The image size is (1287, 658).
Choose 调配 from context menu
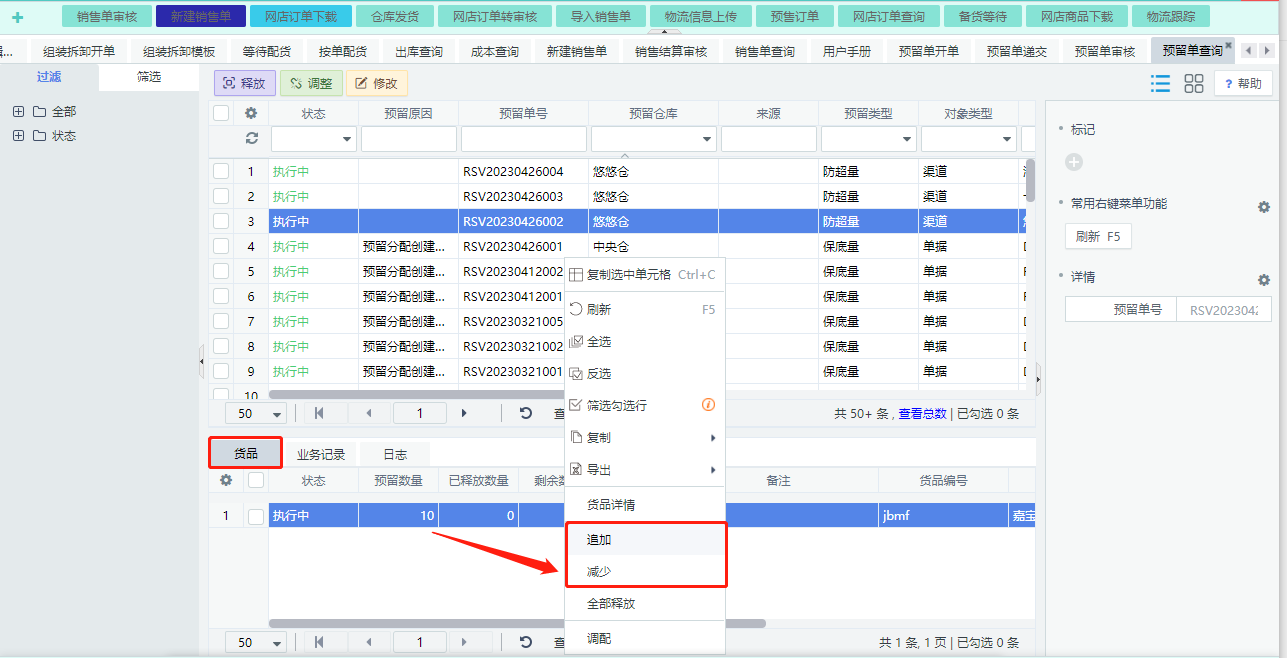click(644, 638)
